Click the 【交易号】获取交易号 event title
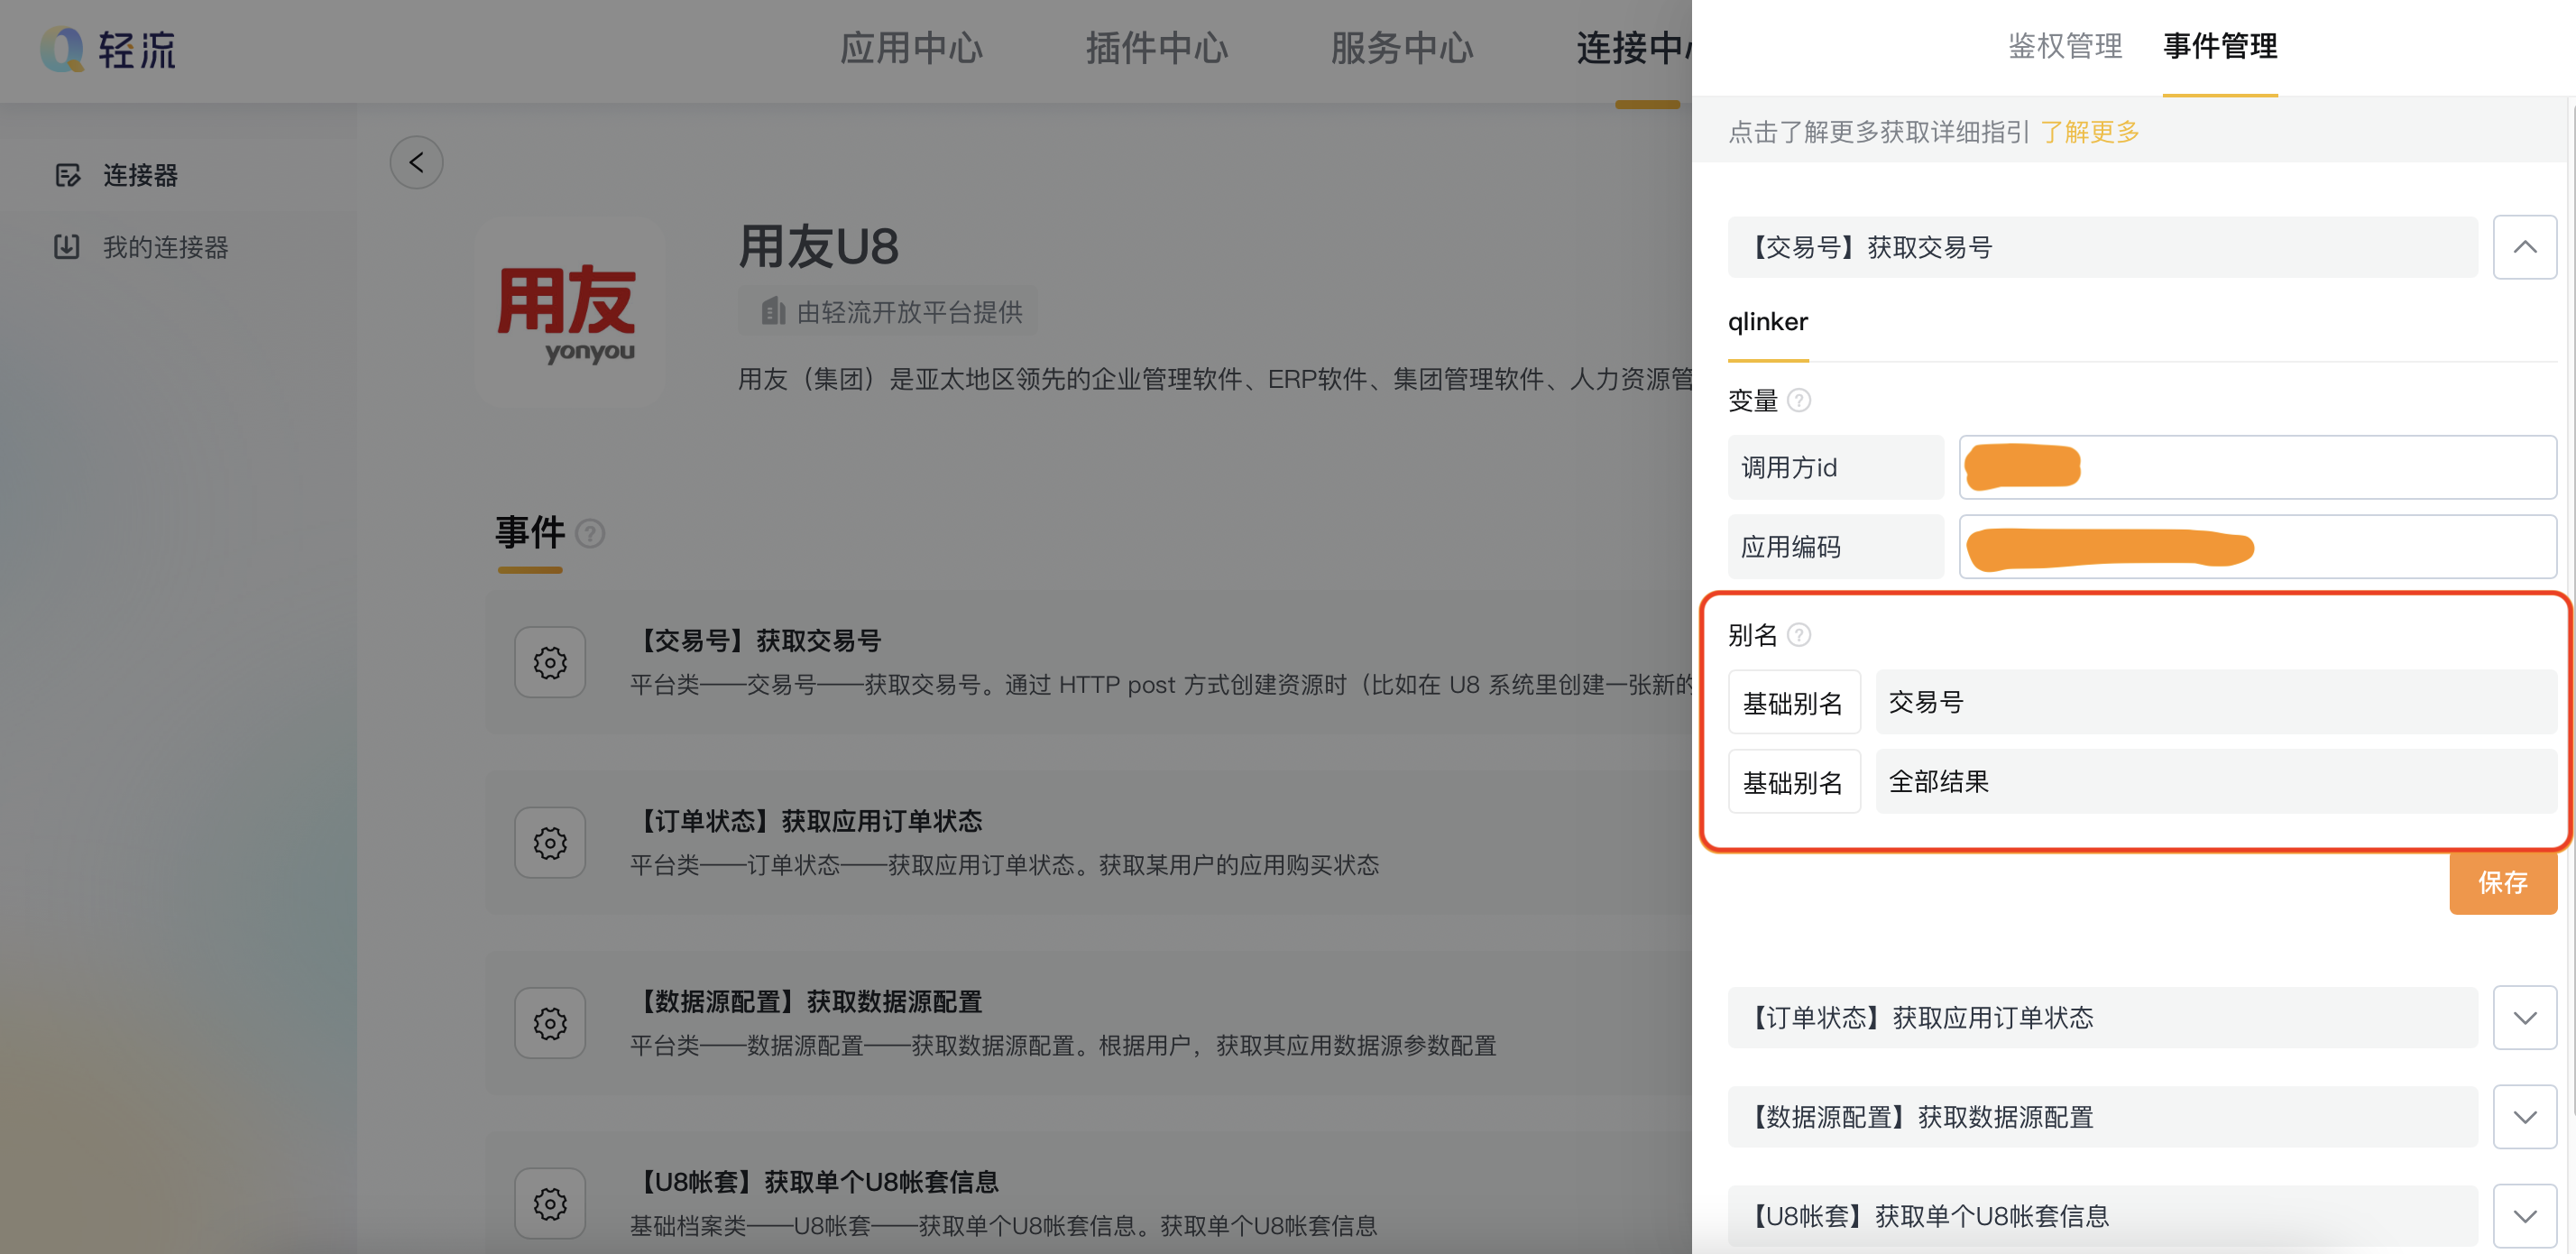The width and height of the screenshot is (2576, 1254). pos(756,640)
